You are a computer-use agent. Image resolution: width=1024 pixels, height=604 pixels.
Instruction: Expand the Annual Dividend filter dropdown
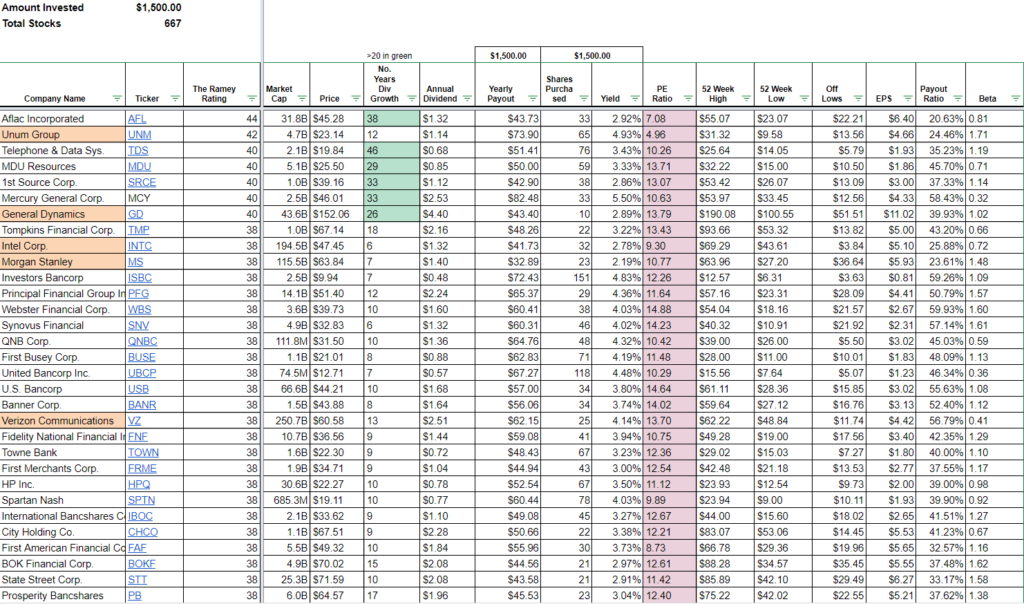[467, 97]
